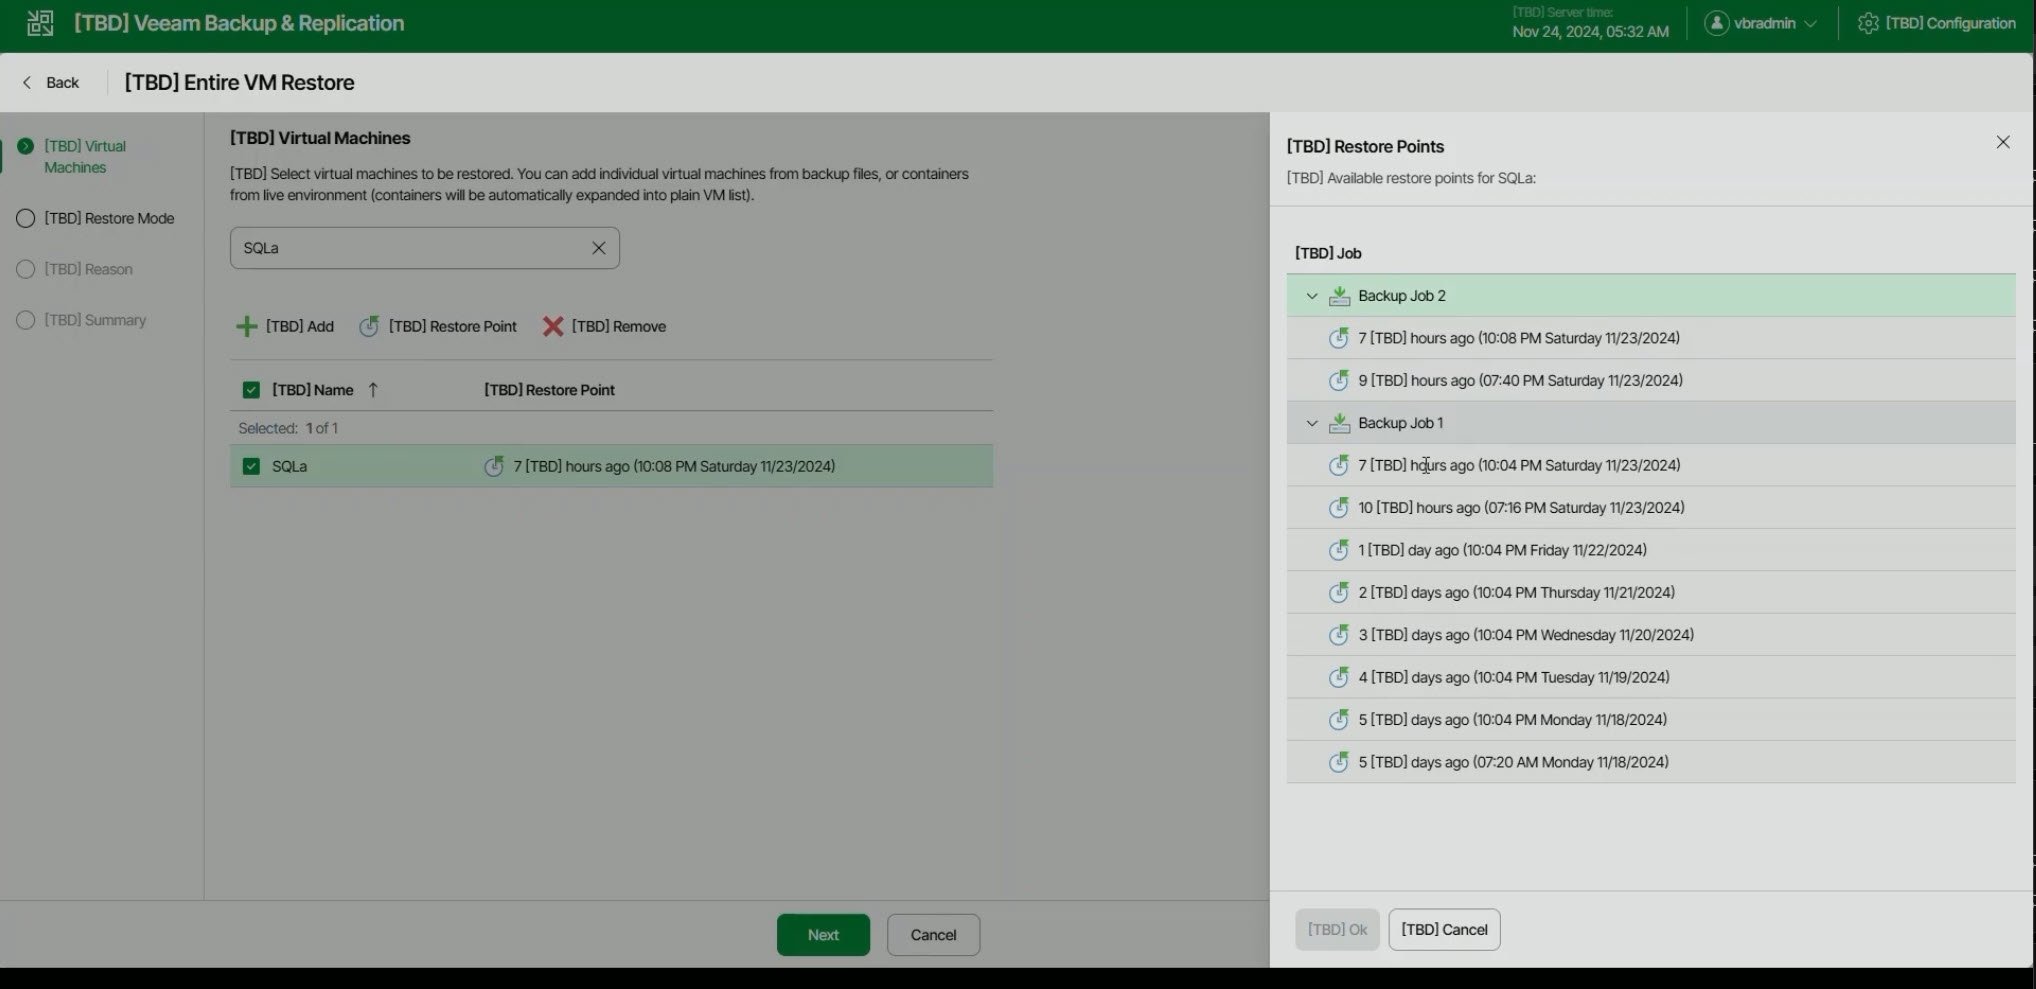Click restore point icon for 10:04 PM Saturday

(x=1338, y=465)
